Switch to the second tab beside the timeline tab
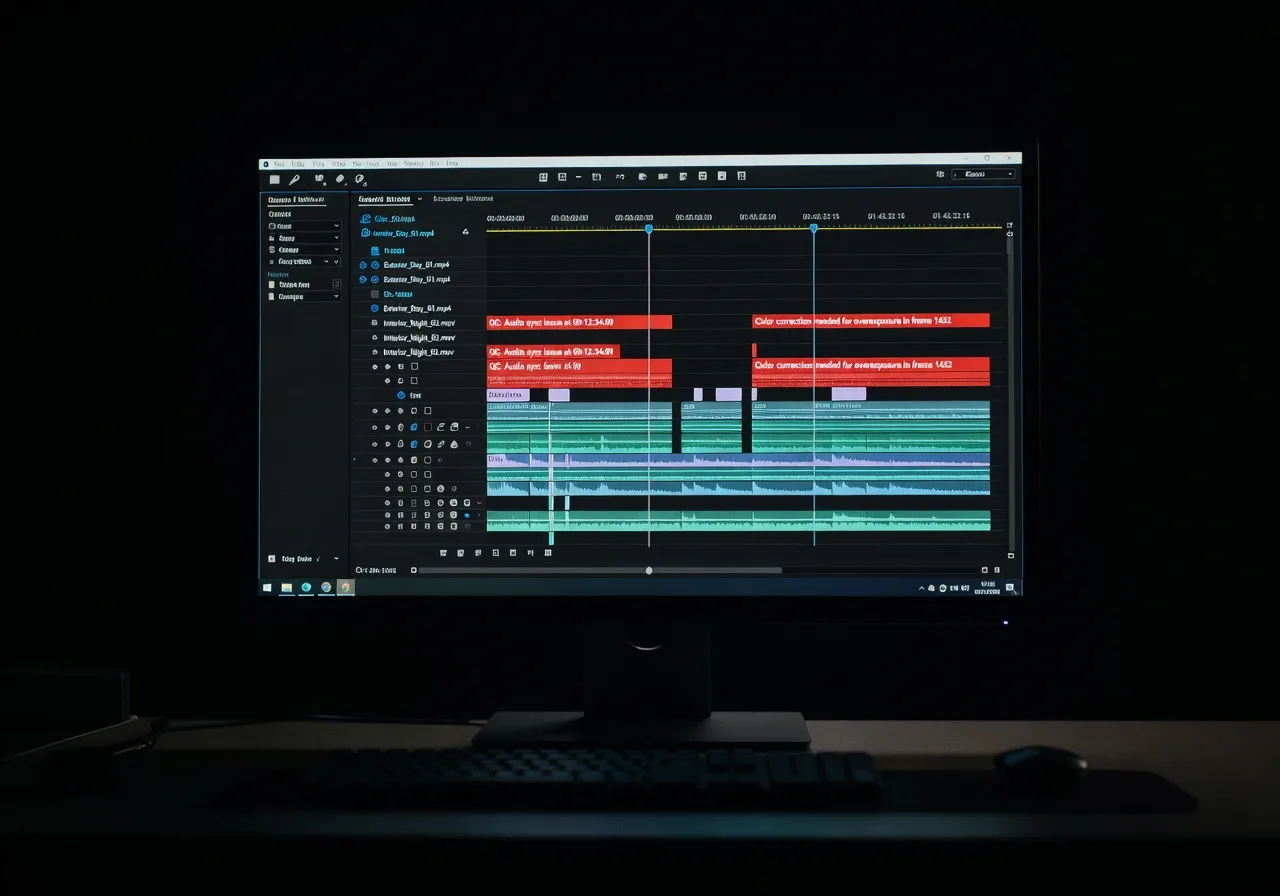This screenshot has height=896, width=1280. tap(463, 199)
